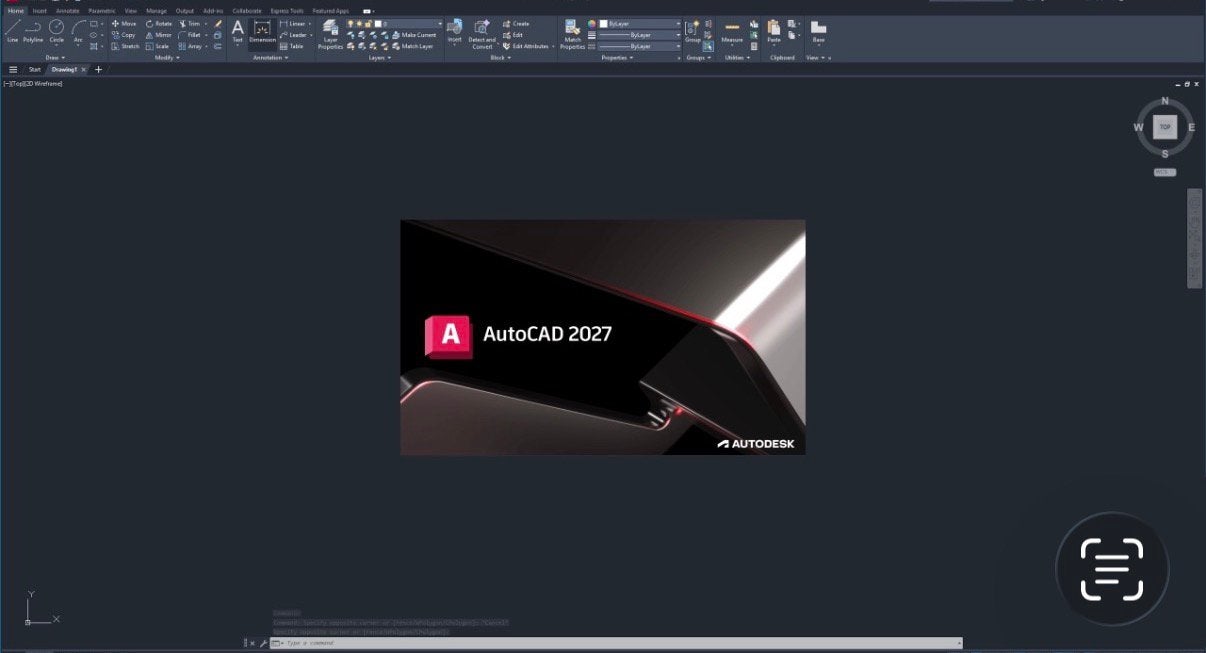Select the Circle tool
The height and width of the screenshot is (653, 1206).
pyautogui.click(x=56, y=31)
